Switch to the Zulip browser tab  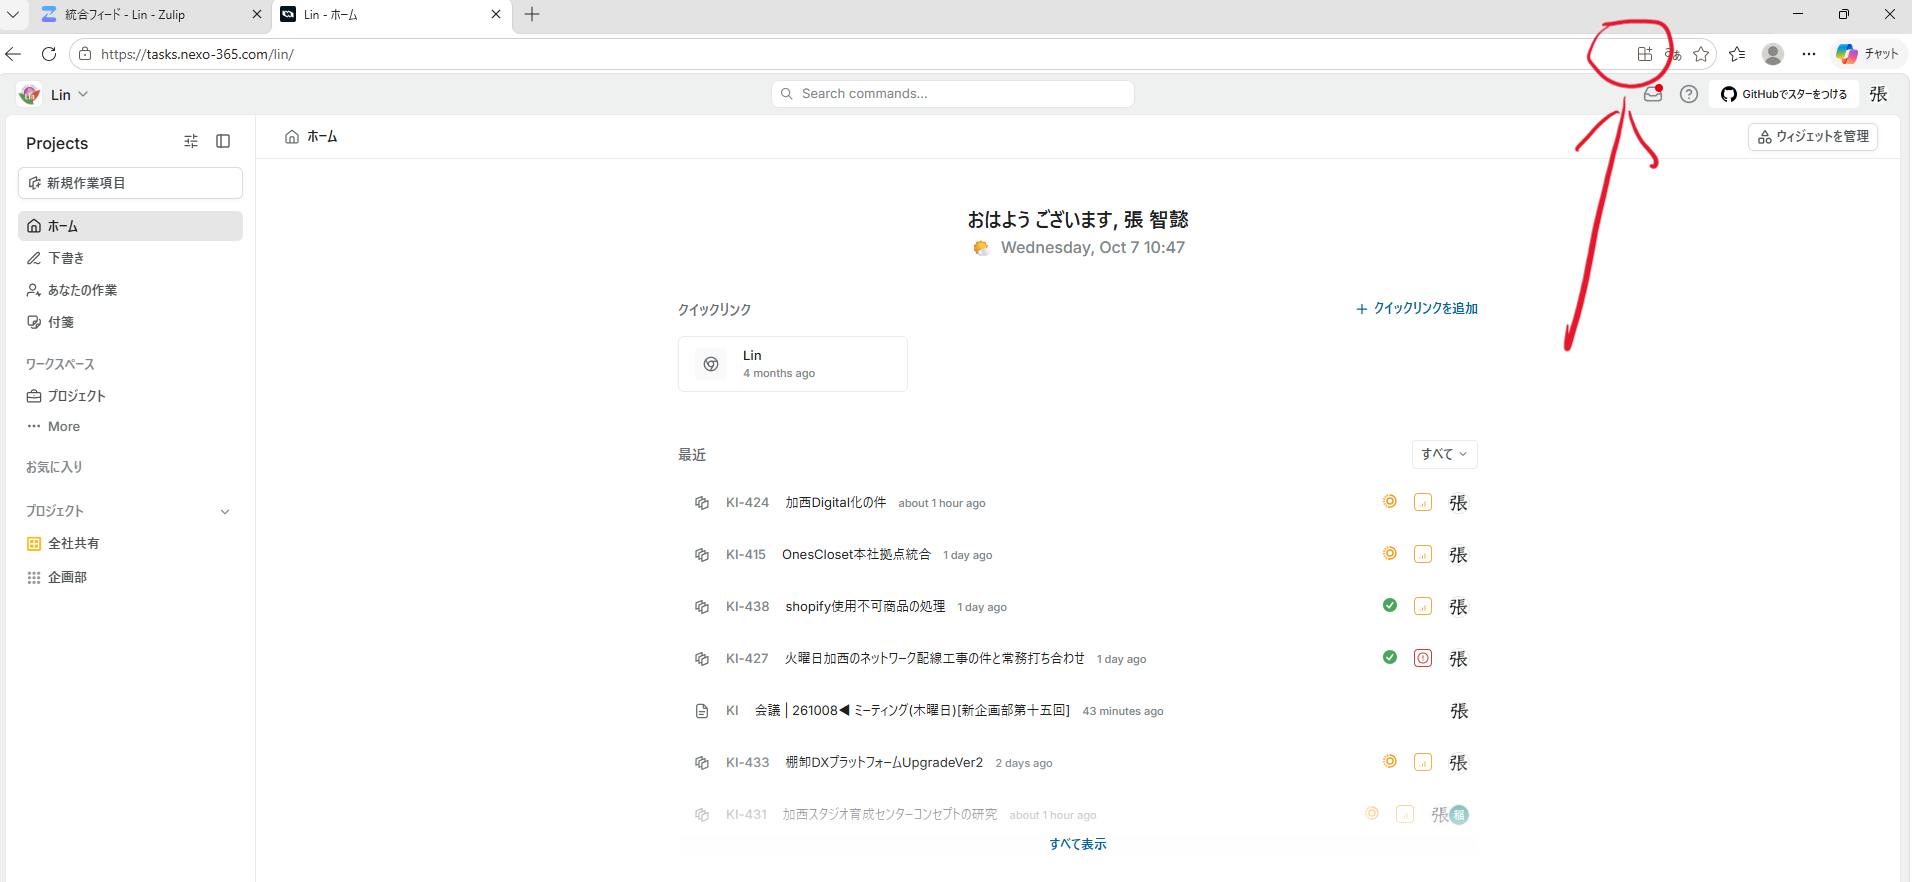(150, 15)
